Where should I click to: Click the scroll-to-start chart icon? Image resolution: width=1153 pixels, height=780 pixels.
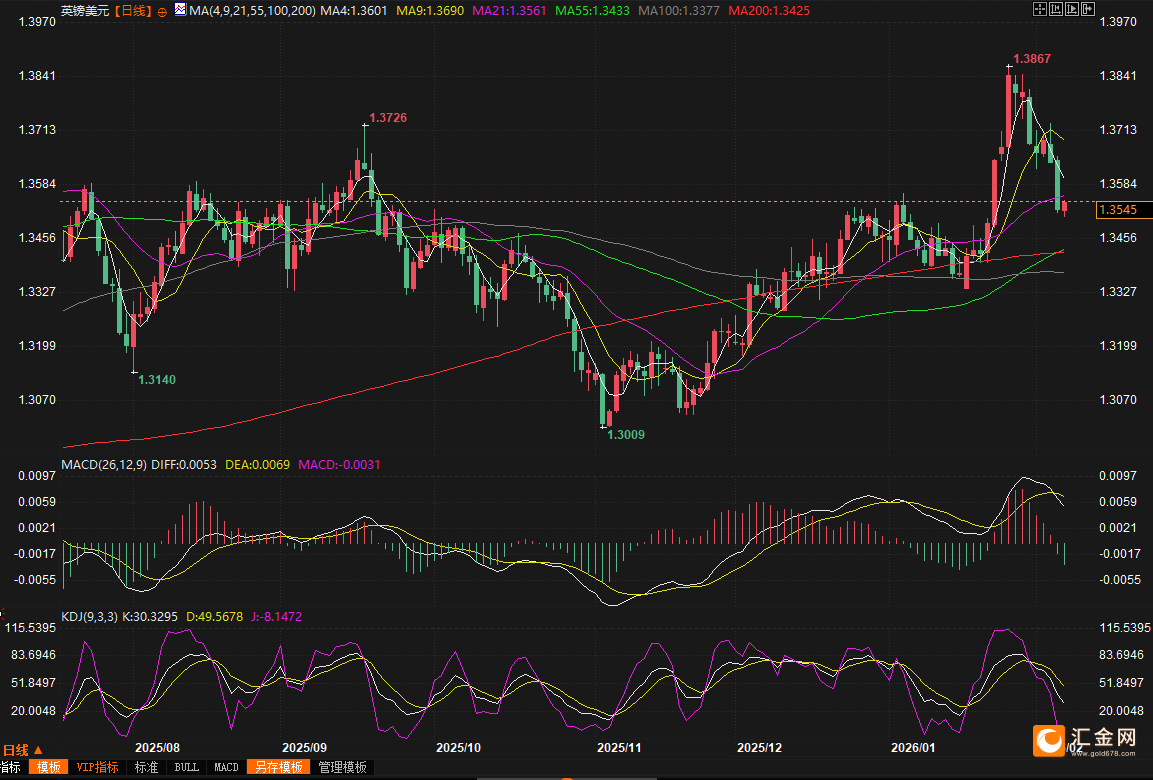pyautogui.click(x=1057, y=9)
